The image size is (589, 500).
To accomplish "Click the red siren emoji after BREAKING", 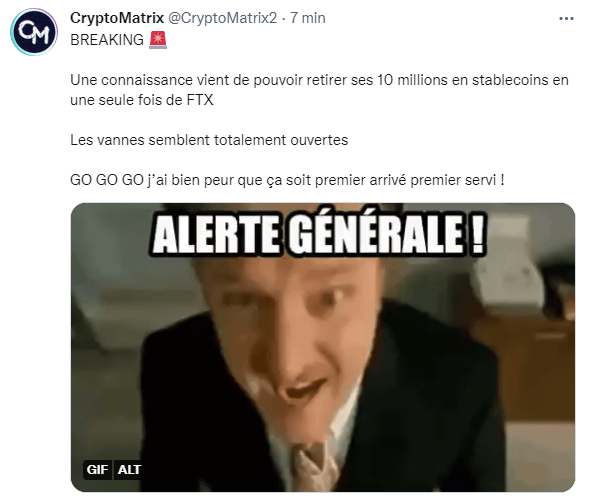I will (x=158, y=40).
